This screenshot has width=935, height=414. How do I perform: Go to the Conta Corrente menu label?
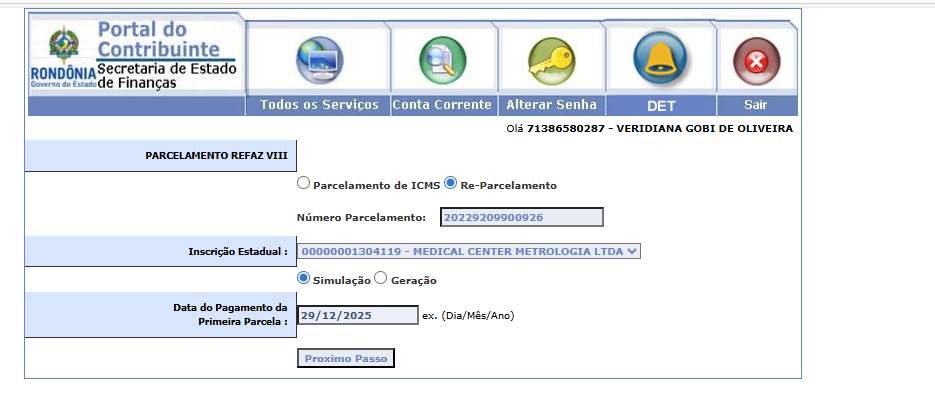(442, 105)
